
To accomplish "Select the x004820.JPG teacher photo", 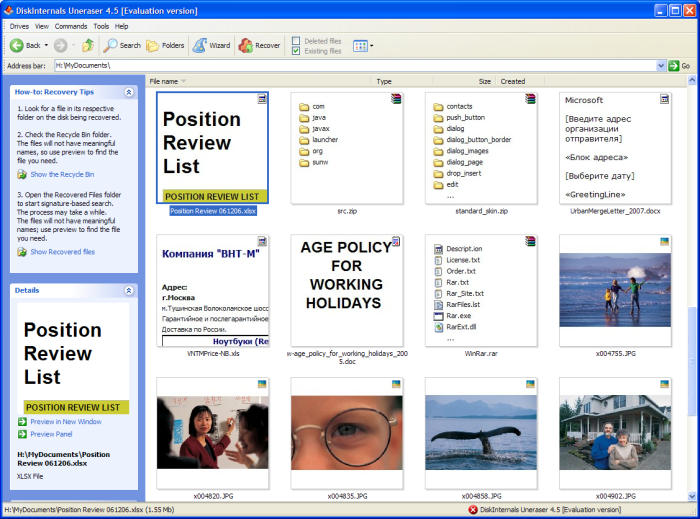I will [212, 433].
